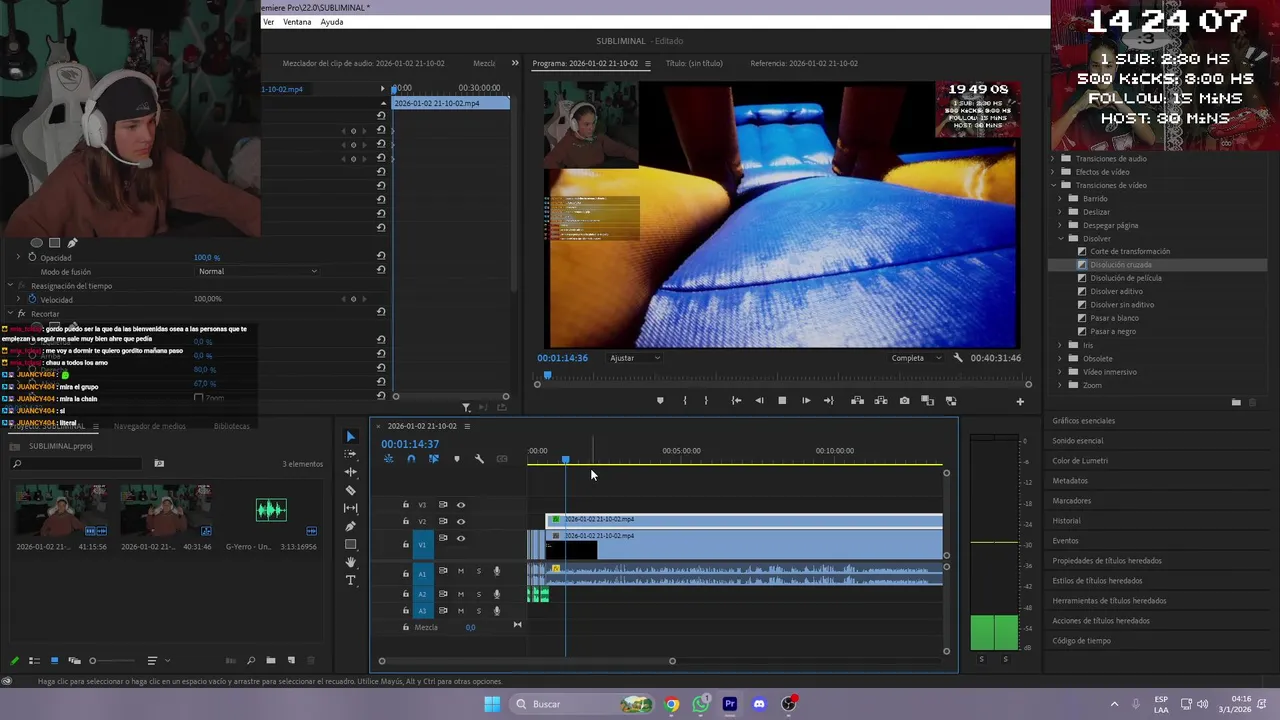Open the Ayuda menu
The image size is (1280, 720).
pyautogui.click(x=332, y=22)
